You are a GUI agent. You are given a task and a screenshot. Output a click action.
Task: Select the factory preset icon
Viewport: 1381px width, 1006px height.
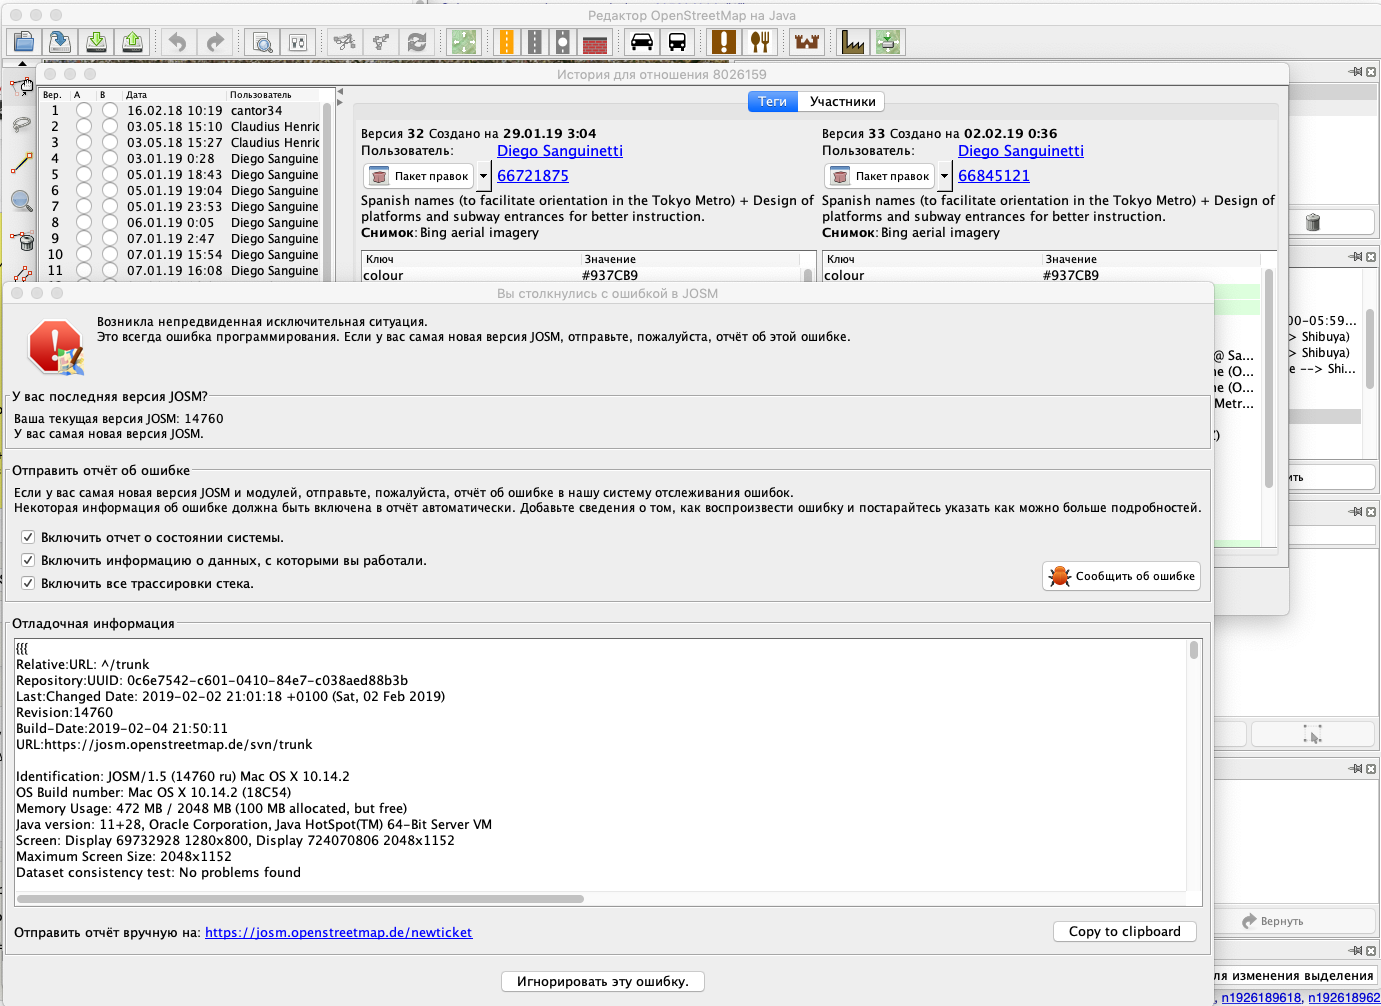point(853,42)
